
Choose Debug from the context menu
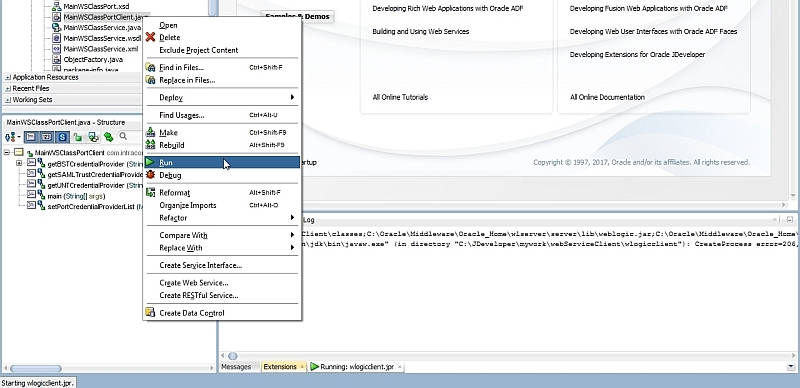pyautogui.click(x=222, y=175)
